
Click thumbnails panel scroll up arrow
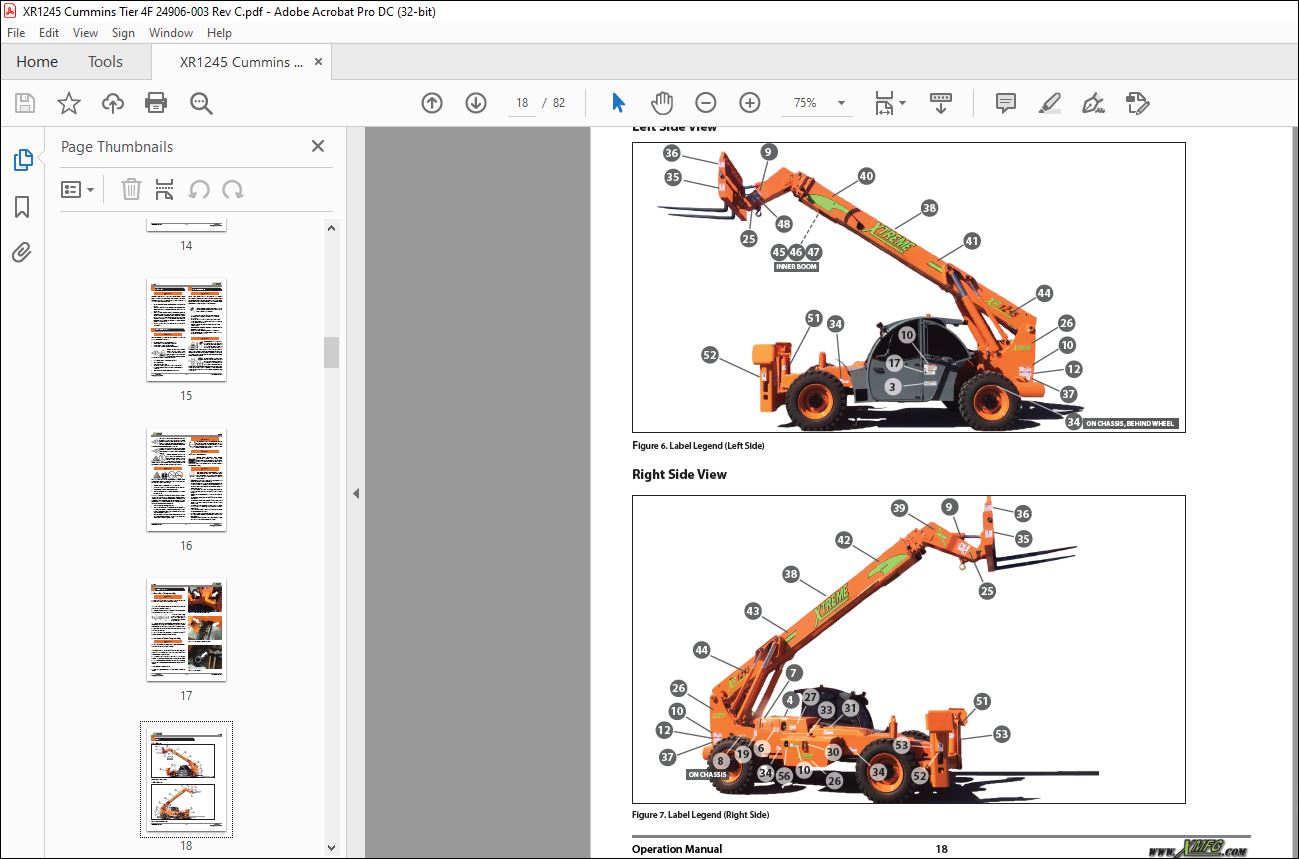pyautogui.click(x=332, y=228)
